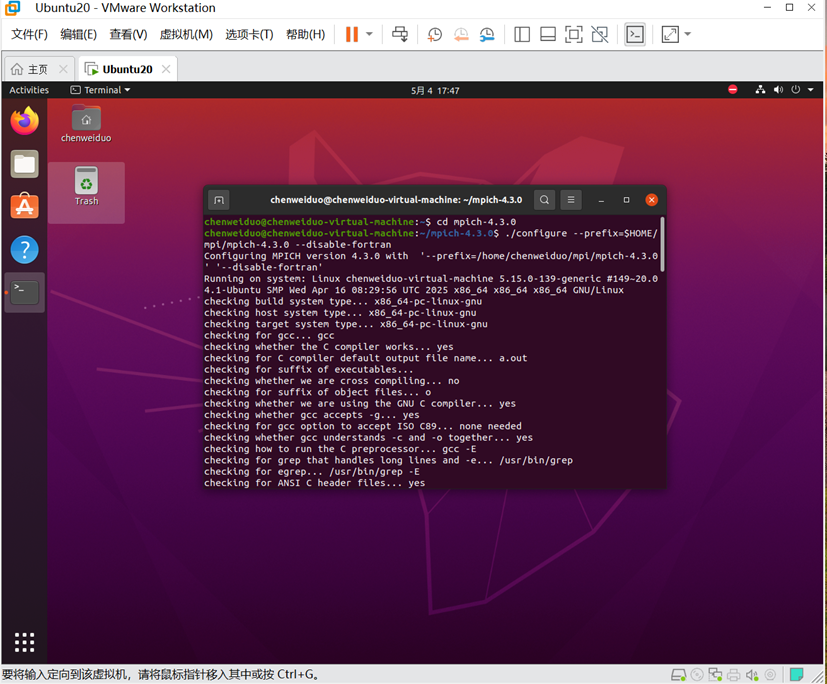Click the volume icon in the Ubuntu top bar
Viewport: 827px width, 684px height.
(x=778, y=90)
